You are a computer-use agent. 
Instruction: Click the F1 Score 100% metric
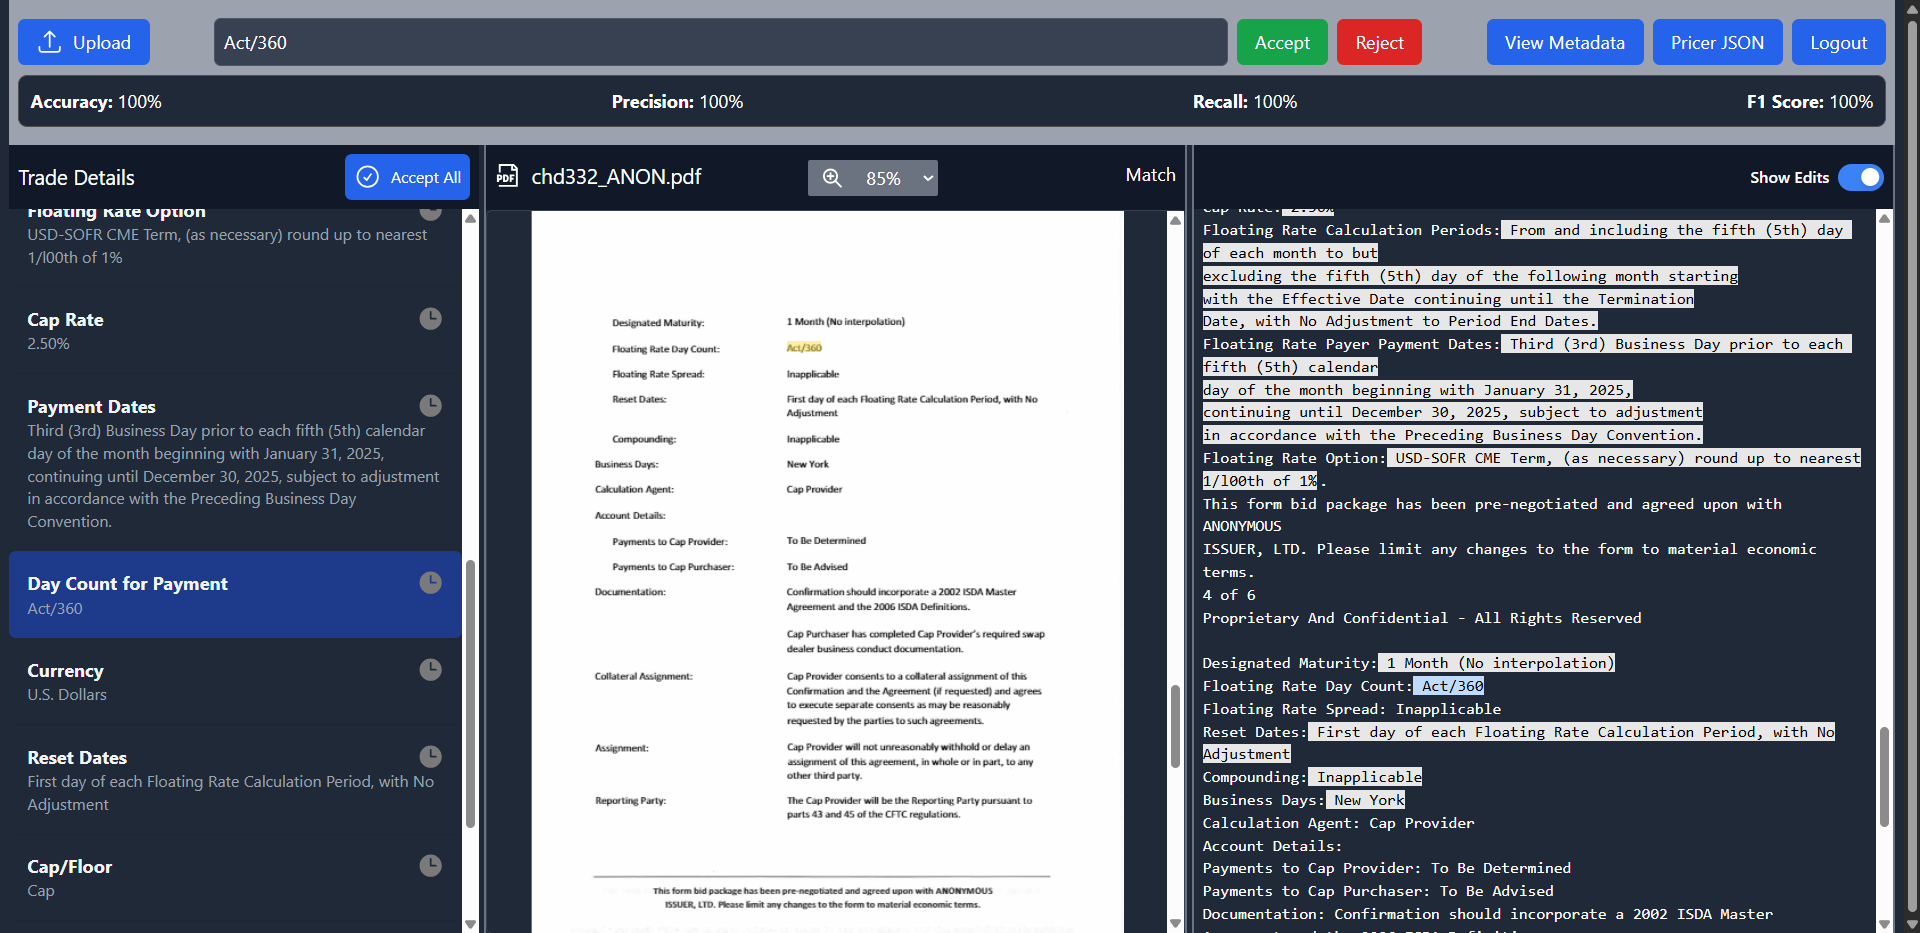tap(1809, 102)
